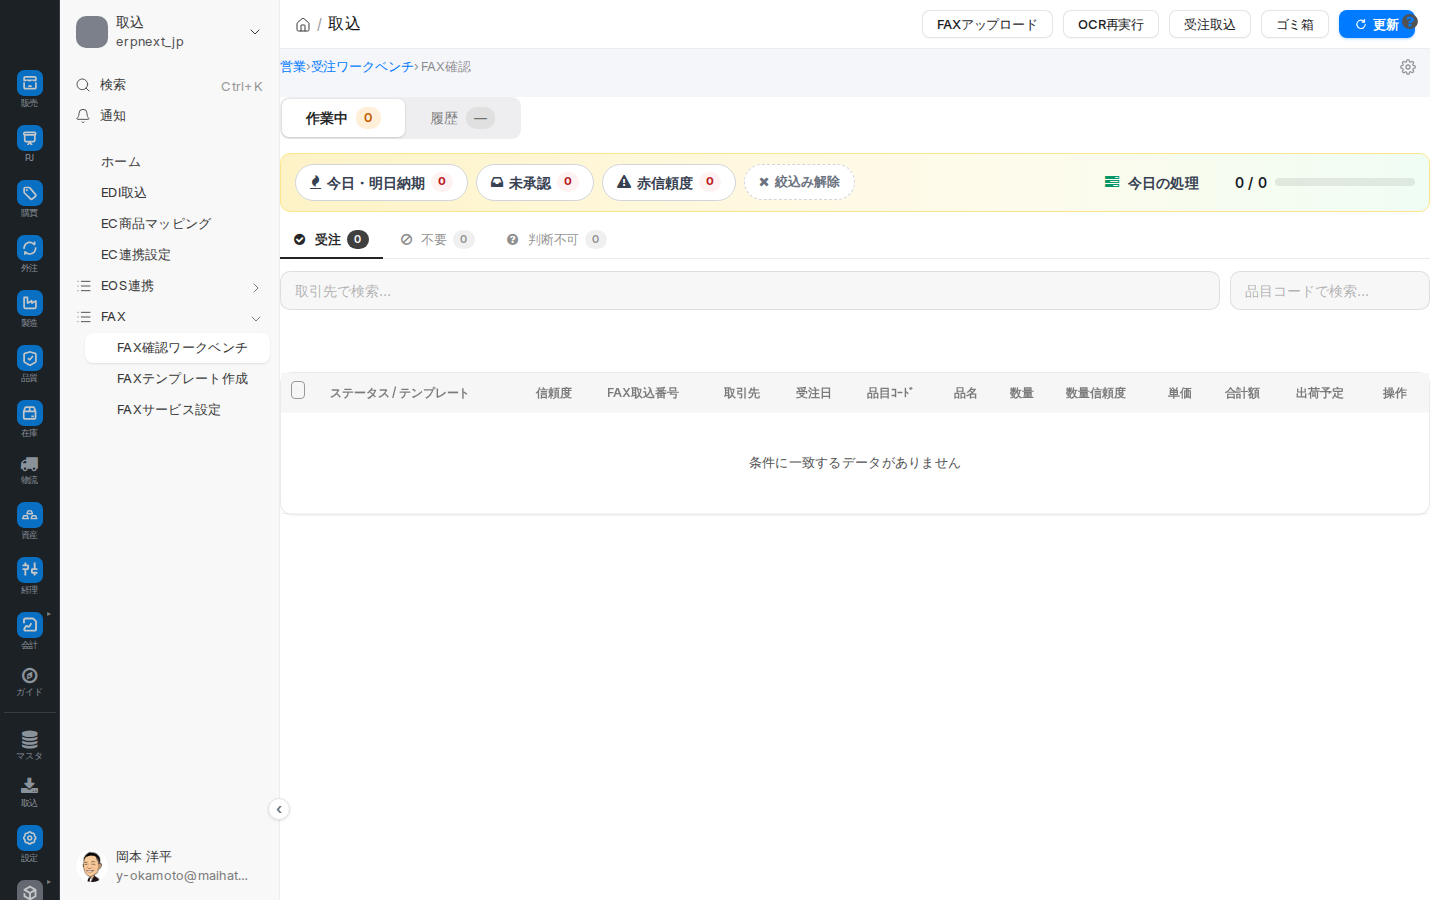1440x900 pixels.
Task: Collapse the sidebar with the arrow handle
Action: pos(279,809)
